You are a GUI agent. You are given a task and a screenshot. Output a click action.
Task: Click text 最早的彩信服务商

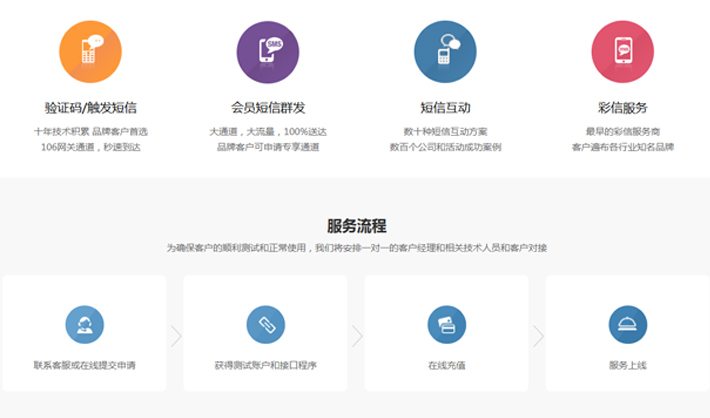[623, 132]
